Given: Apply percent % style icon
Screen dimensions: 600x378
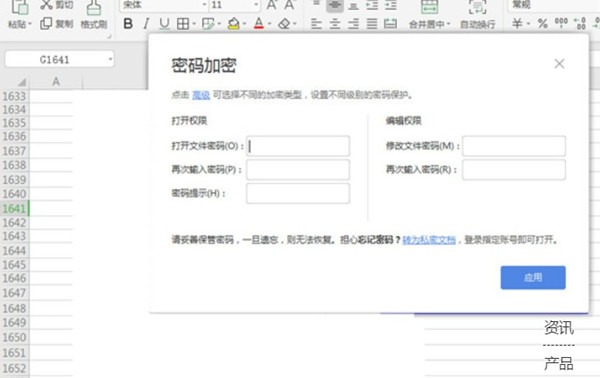Looking at the screenshot, I should 542,24.
